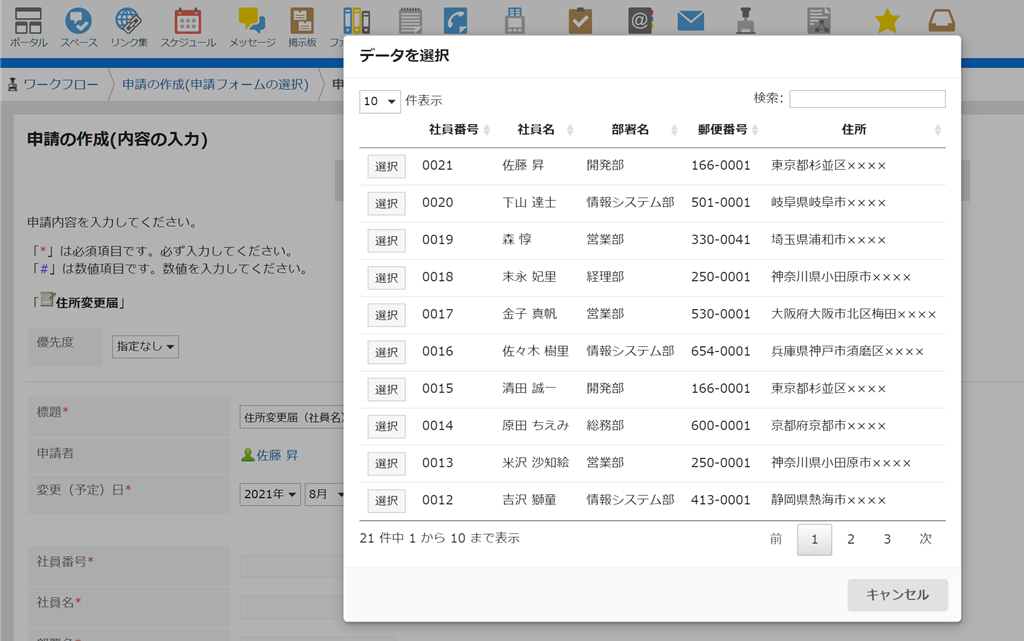Click 前 to view previous page
The width and height of the screenshot is (1024, 641).
[x=776, y=539]
